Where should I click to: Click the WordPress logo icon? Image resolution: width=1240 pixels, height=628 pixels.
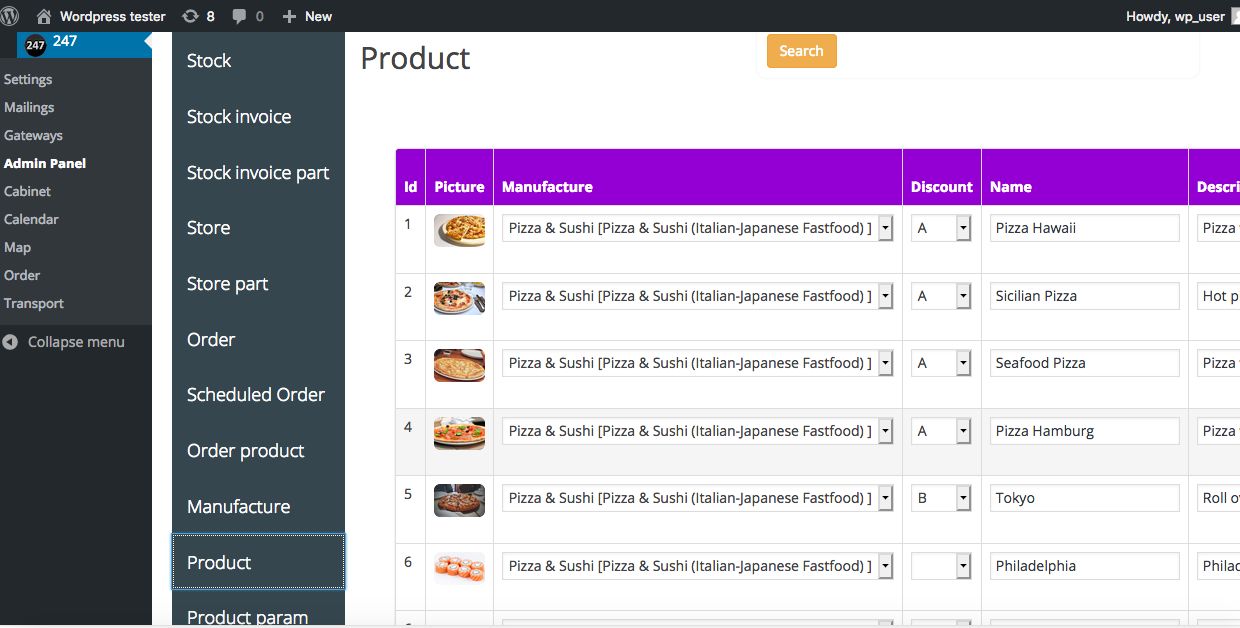tap(10, 16)
